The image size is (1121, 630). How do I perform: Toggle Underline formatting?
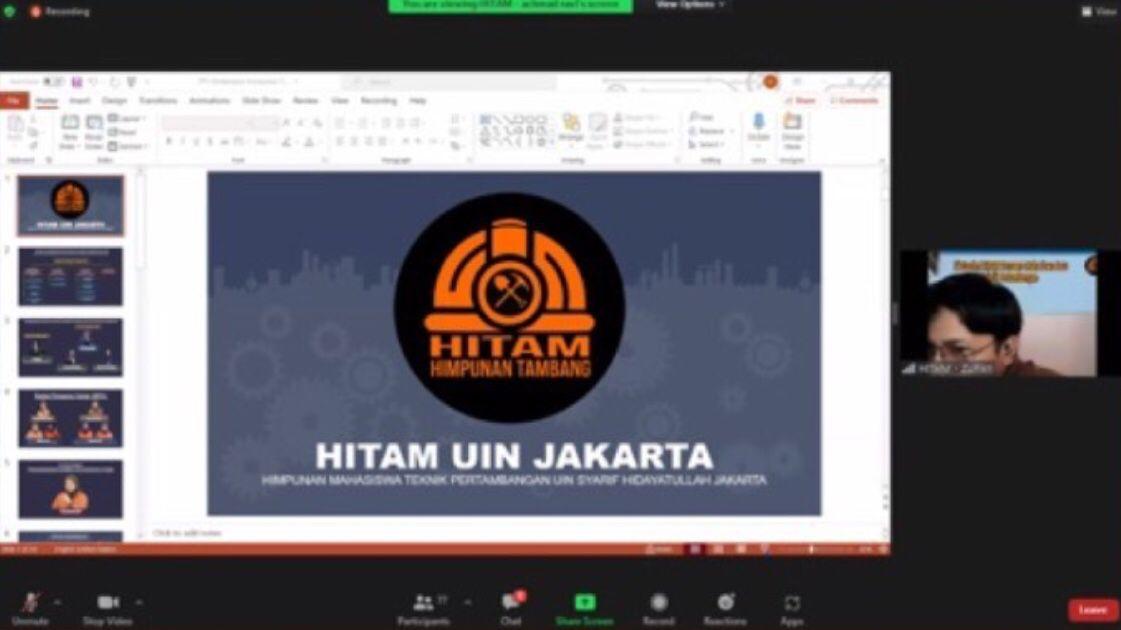[197, 142]
